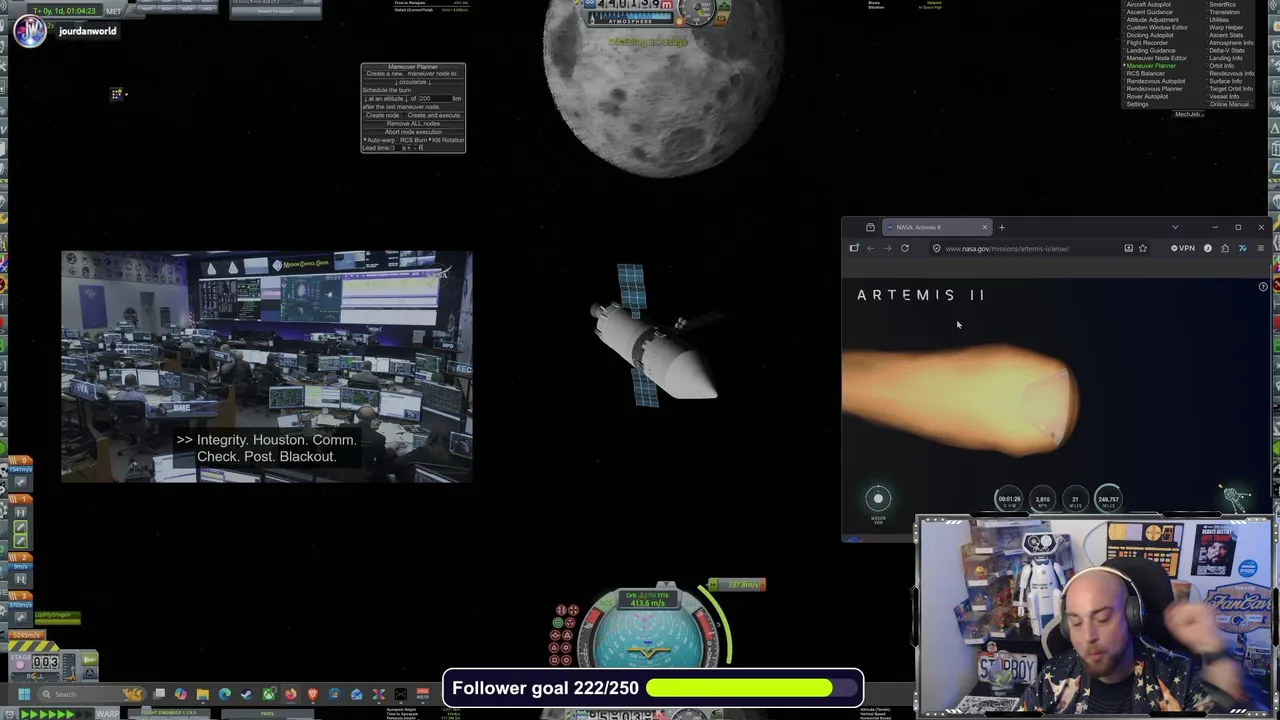Viewport: 1280px width, 720px height.
Task: Toggle Maneuver Node Editor window
Action: point(1156,58)
